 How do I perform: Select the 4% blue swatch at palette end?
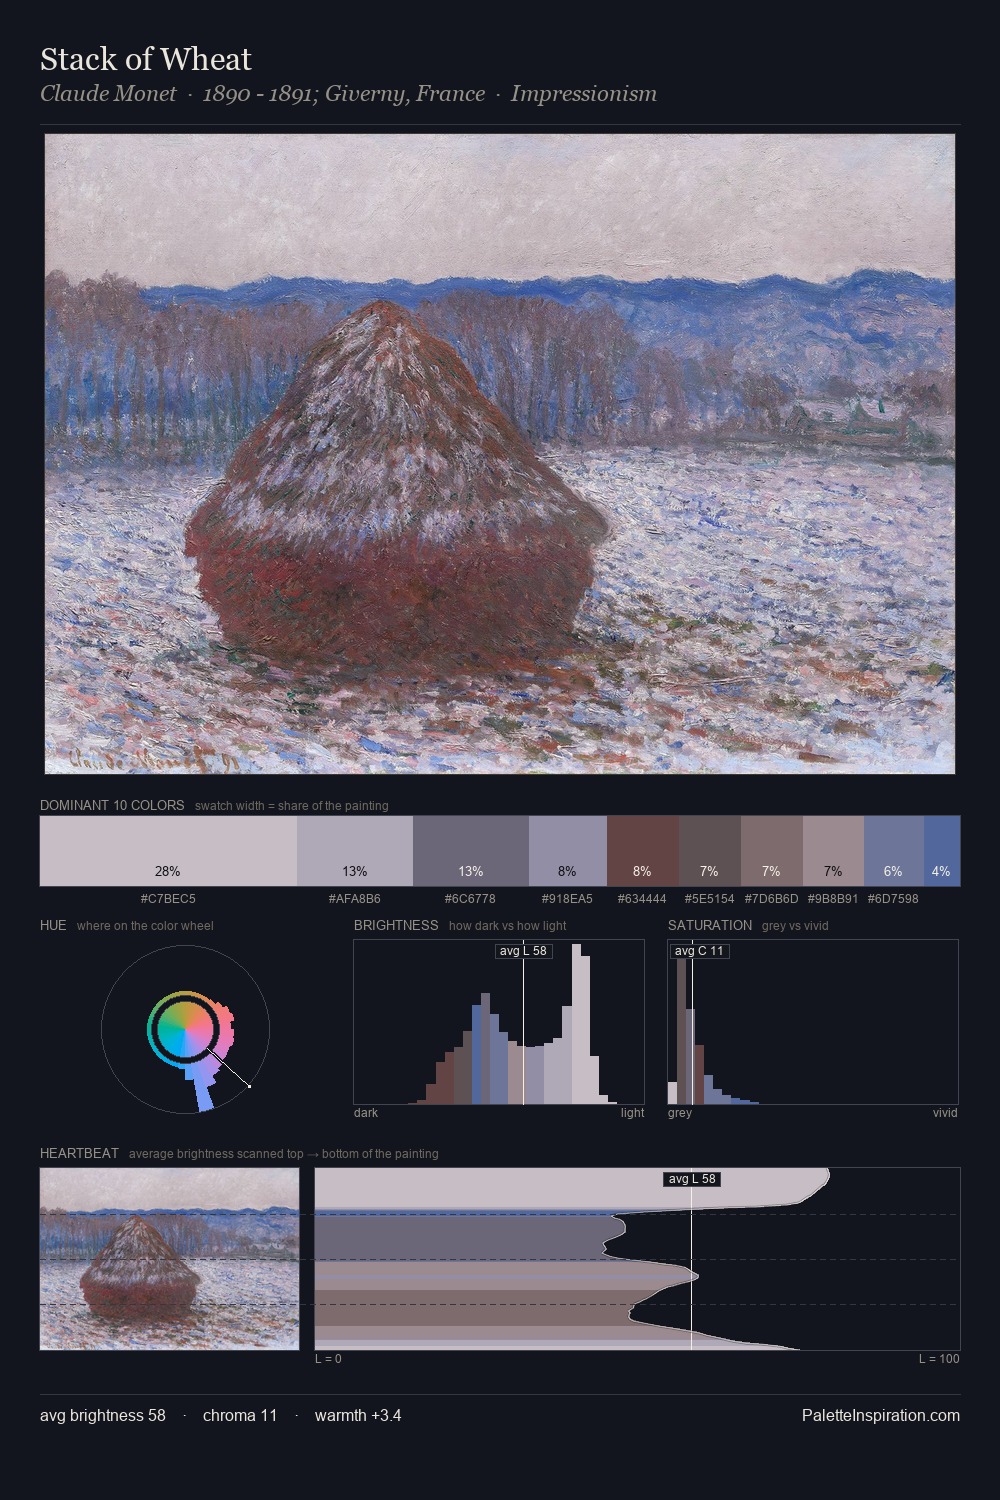pos(942,851)
